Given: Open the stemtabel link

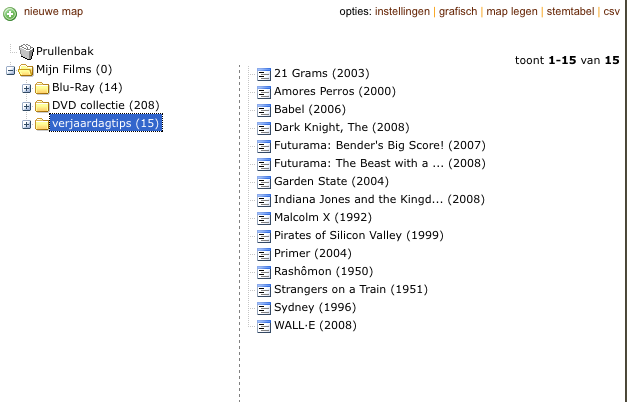Looking at the screenshot, I should pos(570,12).
